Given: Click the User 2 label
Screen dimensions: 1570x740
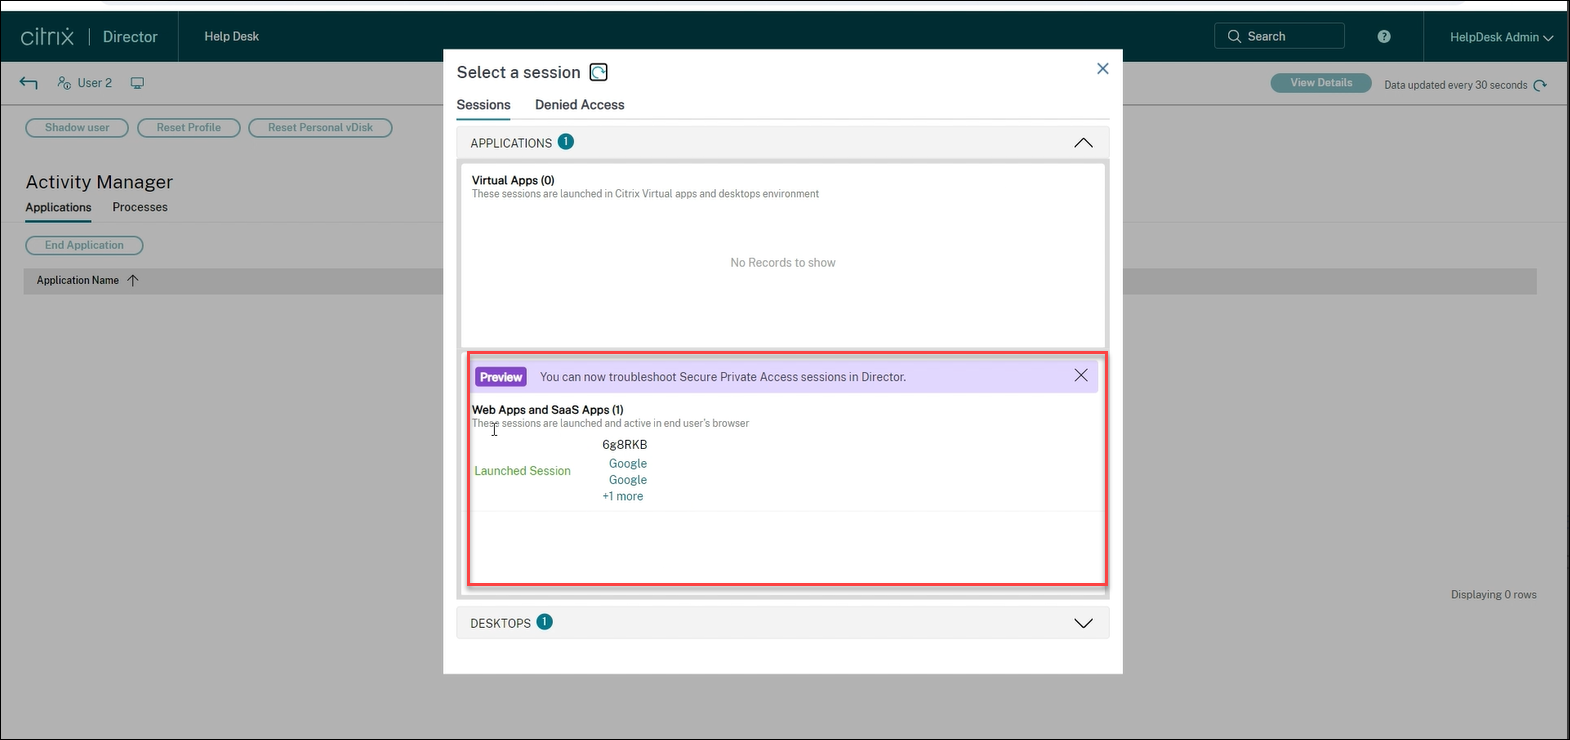Looking at the screenshot, I should [x=95, y=83].
